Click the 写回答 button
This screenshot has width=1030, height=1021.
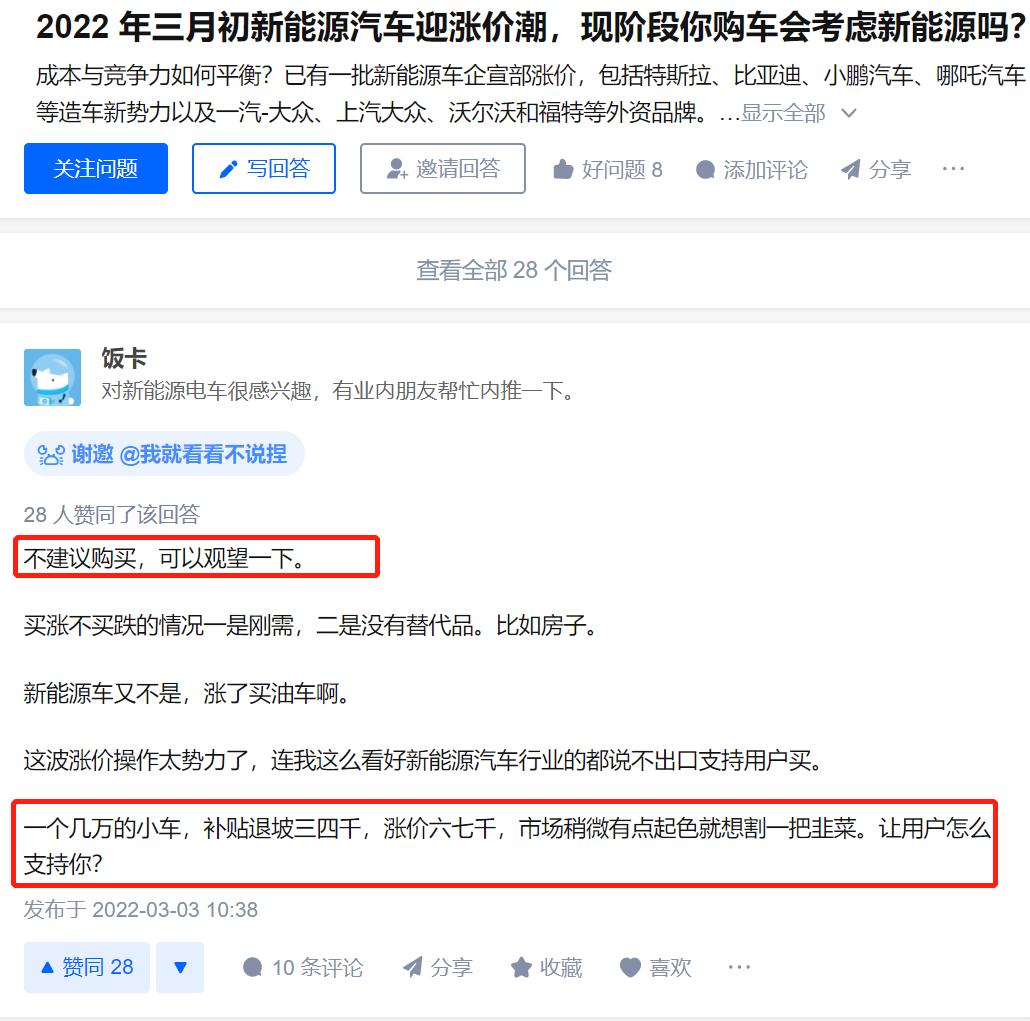pos(264,168)
